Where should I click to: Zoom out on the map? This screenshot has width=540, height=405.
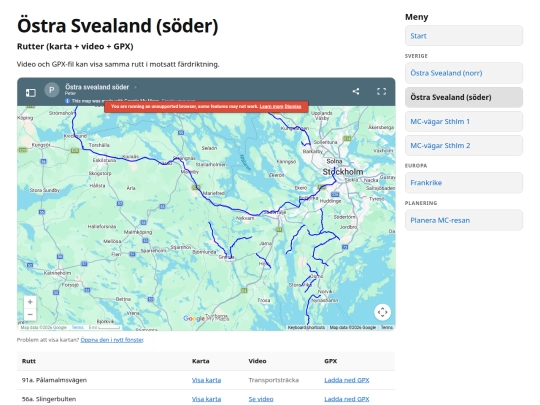point(30,314)
